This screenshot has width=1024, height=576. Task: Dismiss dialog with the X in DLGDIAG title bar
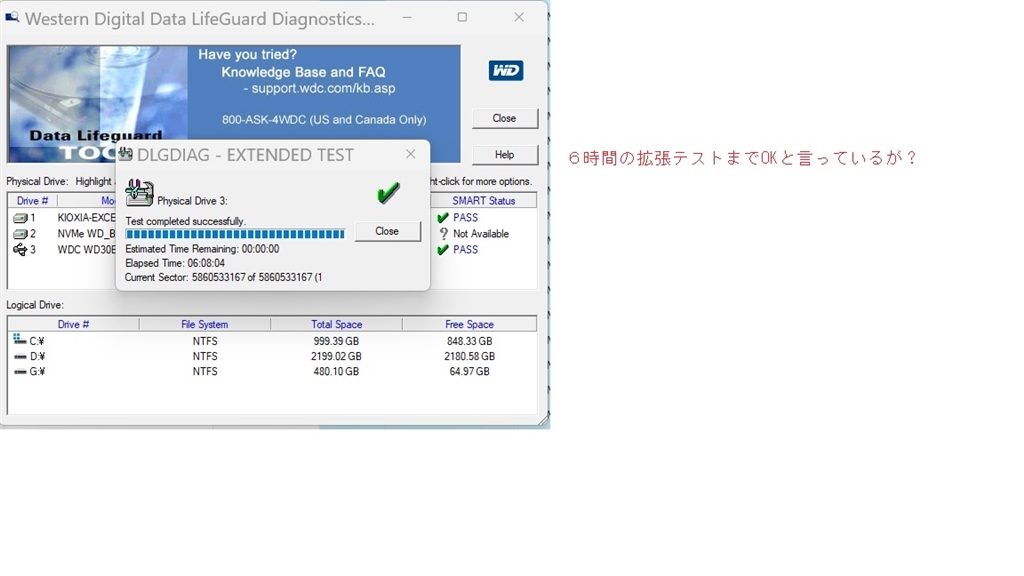410,154
